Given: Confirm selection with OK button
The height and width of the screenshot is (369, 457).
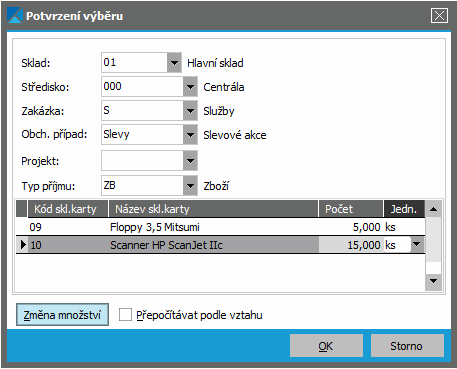Looking at the screenshot, I should coord(326,346).
